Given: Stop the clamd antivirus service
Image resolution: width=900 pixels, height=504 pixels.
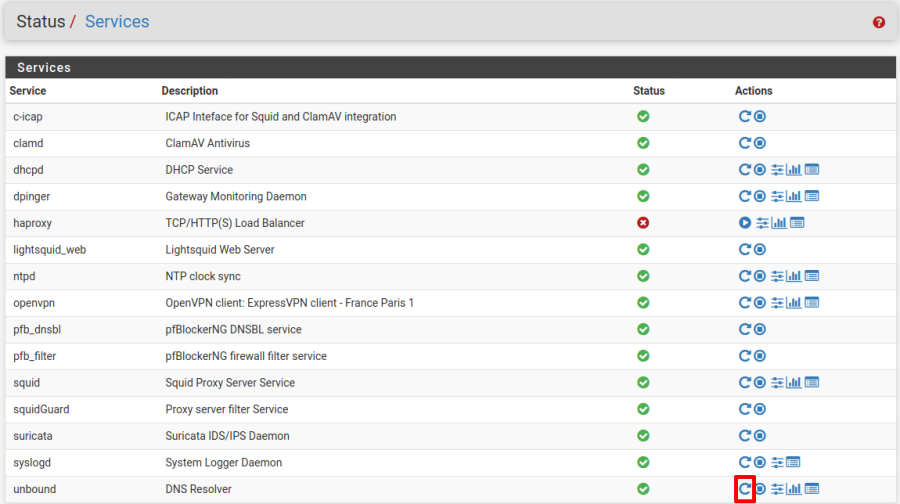Looking at the screenshot, I should pyautogui.click(x=760, y=143).
